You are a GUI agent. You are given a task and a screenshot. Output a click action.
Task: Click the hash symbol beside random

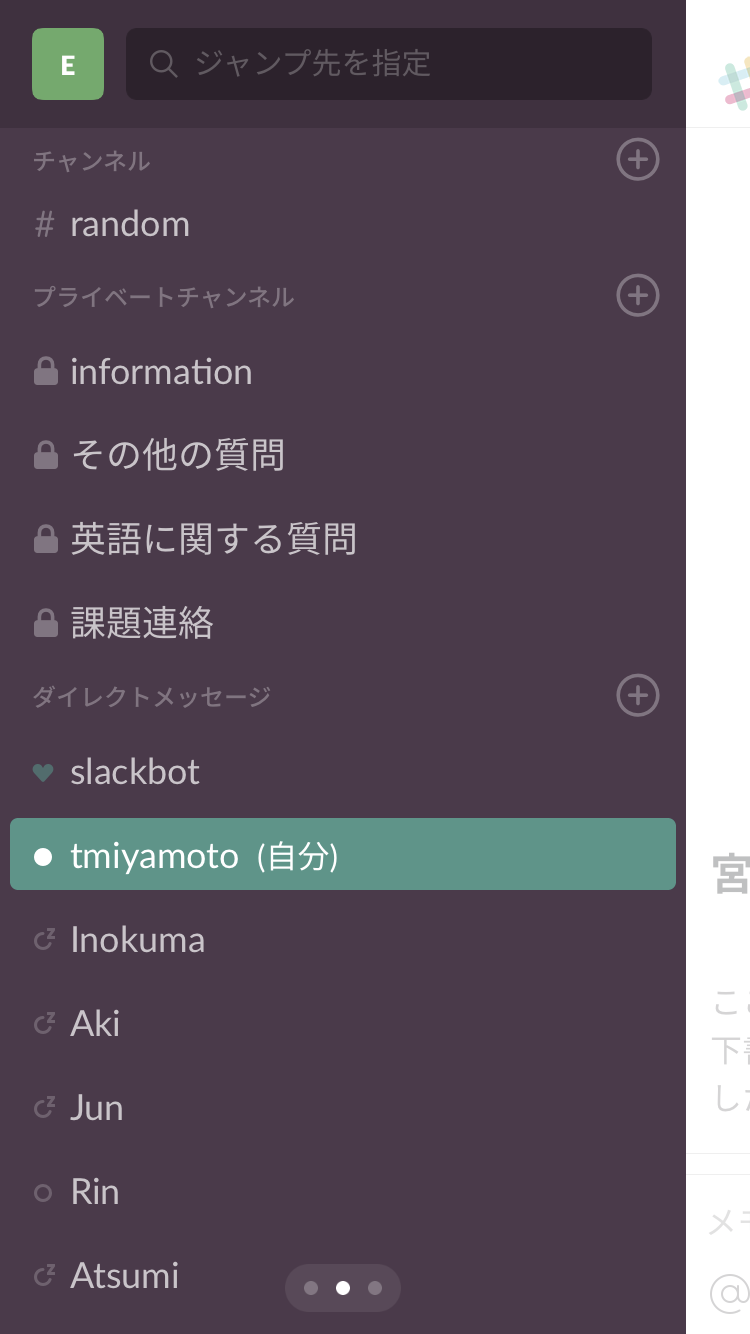click(44, 224)
